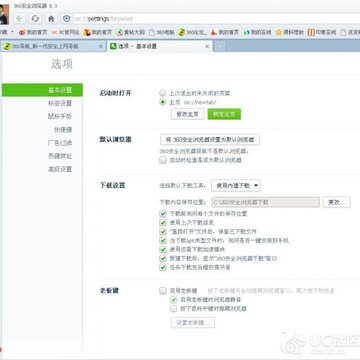This screenshot has height=360, width=360.
Task: Toggle ask save location before download checkbox
Action: pos(163,214)
